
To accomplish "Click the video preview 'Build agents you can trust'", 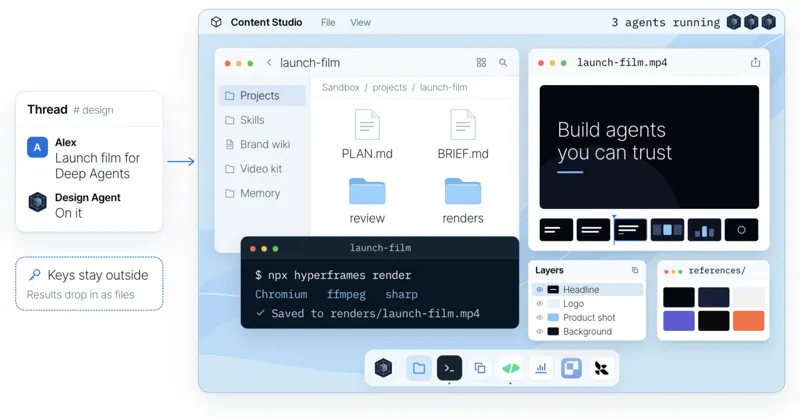I will 649,147.
